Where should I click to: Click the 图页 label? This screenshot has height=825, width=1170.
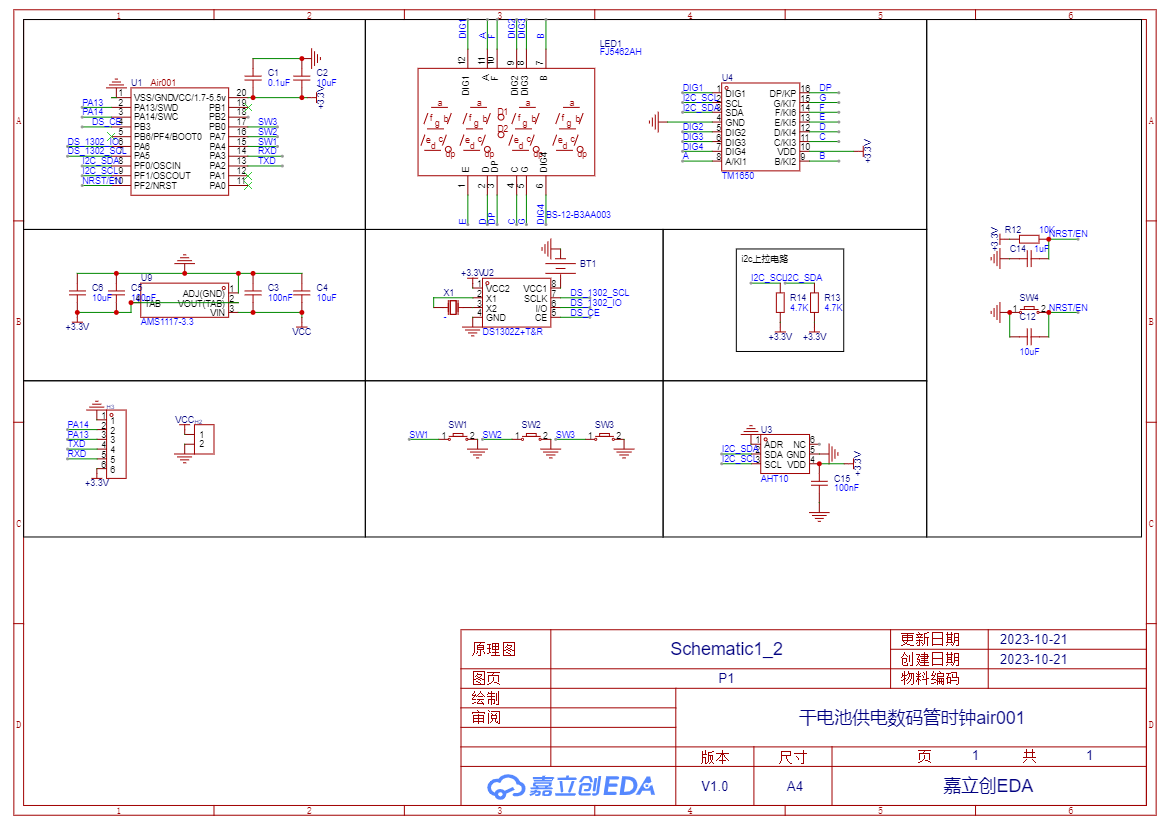[x=486, y=678]
